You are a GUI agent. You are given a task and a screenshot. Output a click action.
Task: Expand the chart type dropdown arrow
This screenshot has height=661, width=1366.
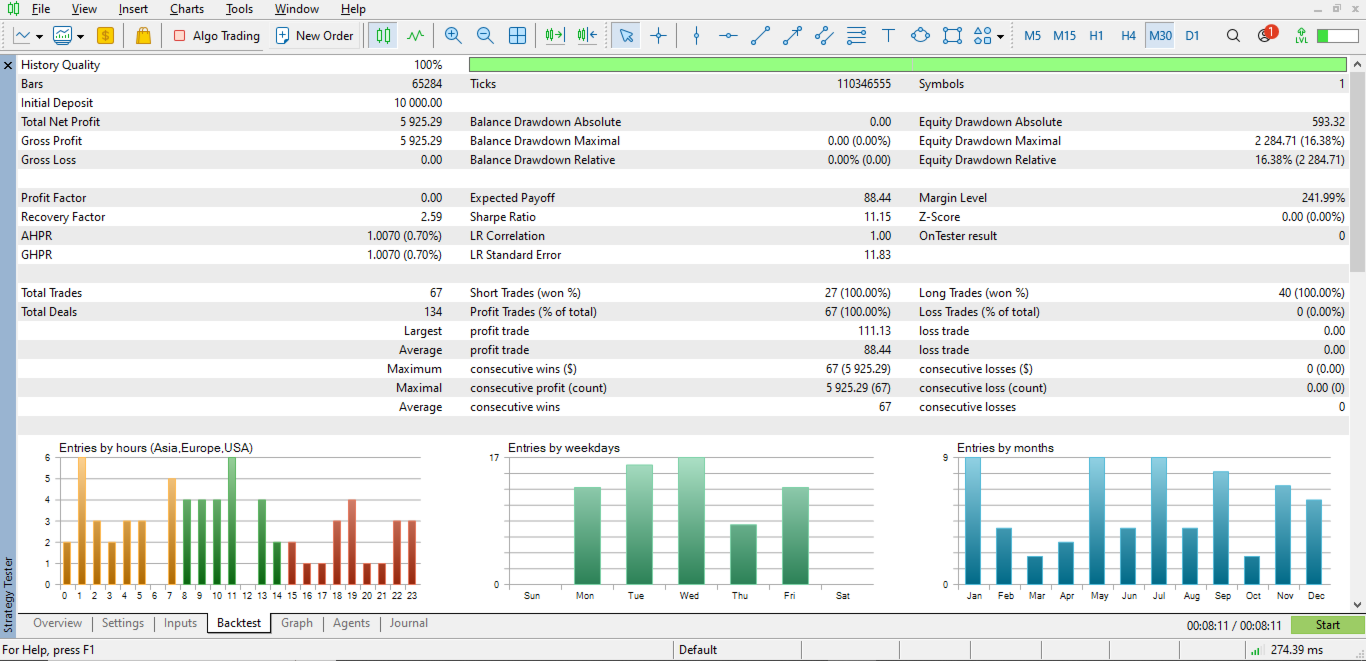(39, 37)
